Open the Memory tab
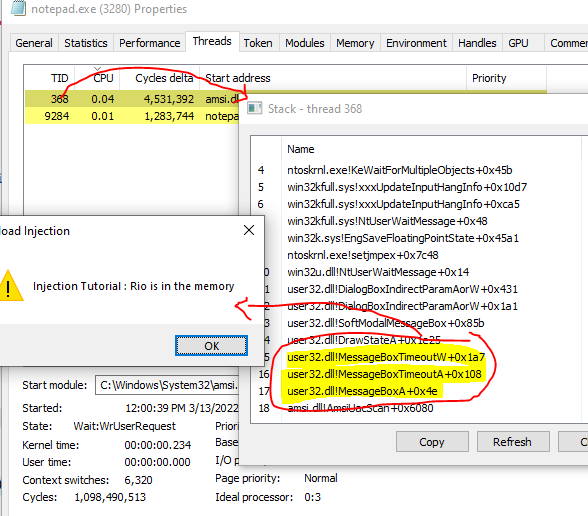This screenshot has width=588, height=516. pos(355,43)
